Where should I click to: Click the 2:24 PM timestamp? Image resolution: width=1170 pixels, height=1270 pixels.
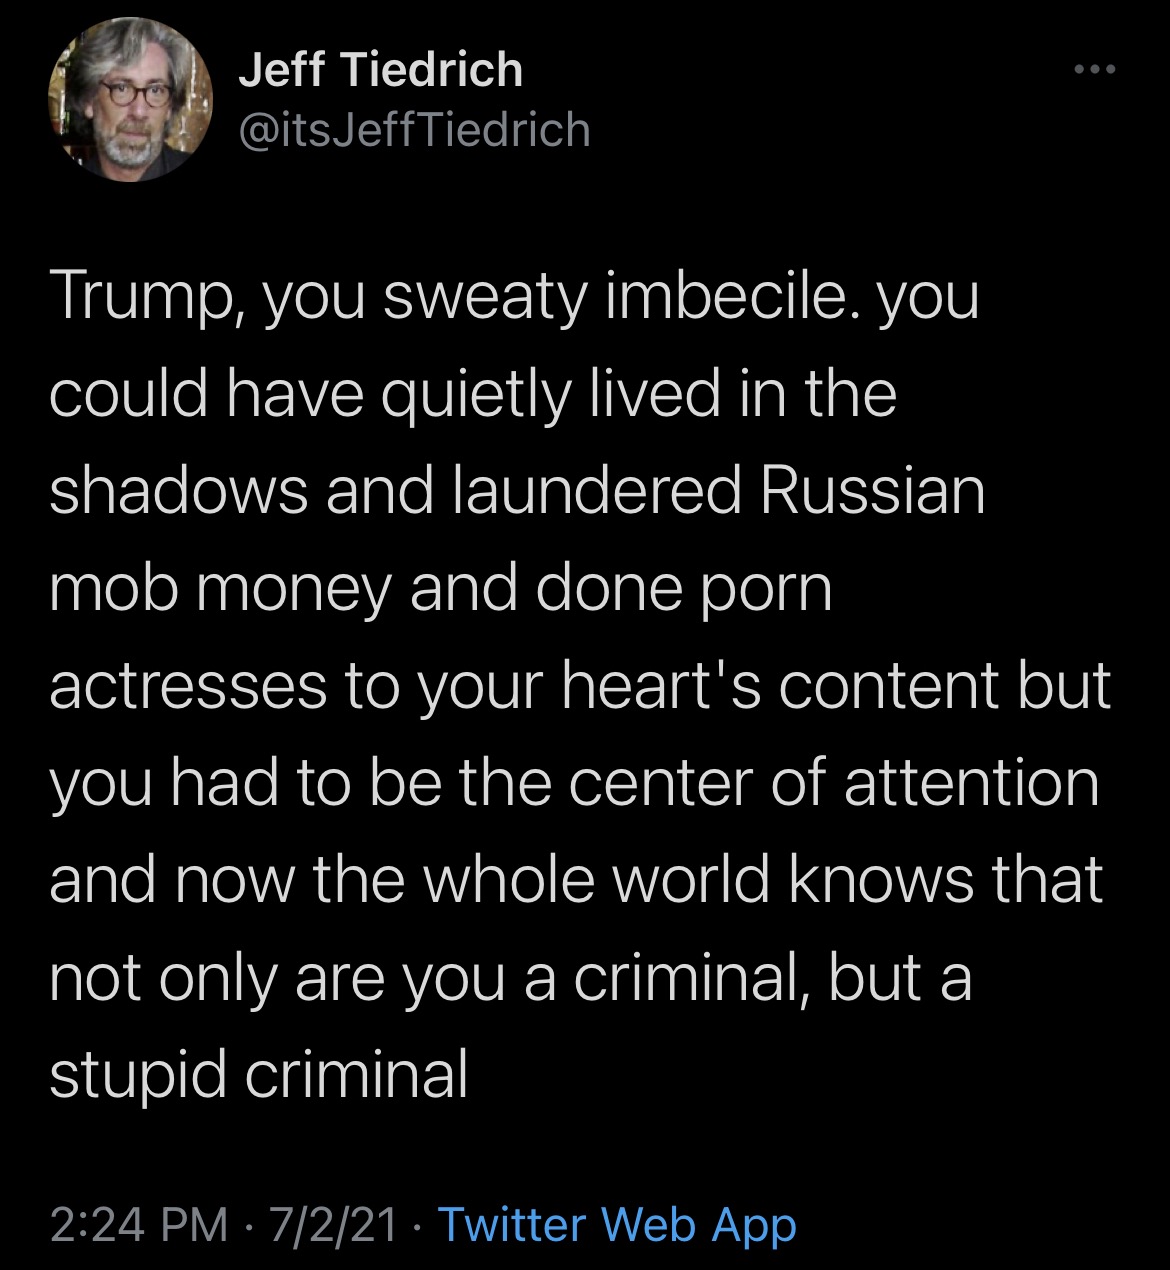(139, 1224)
